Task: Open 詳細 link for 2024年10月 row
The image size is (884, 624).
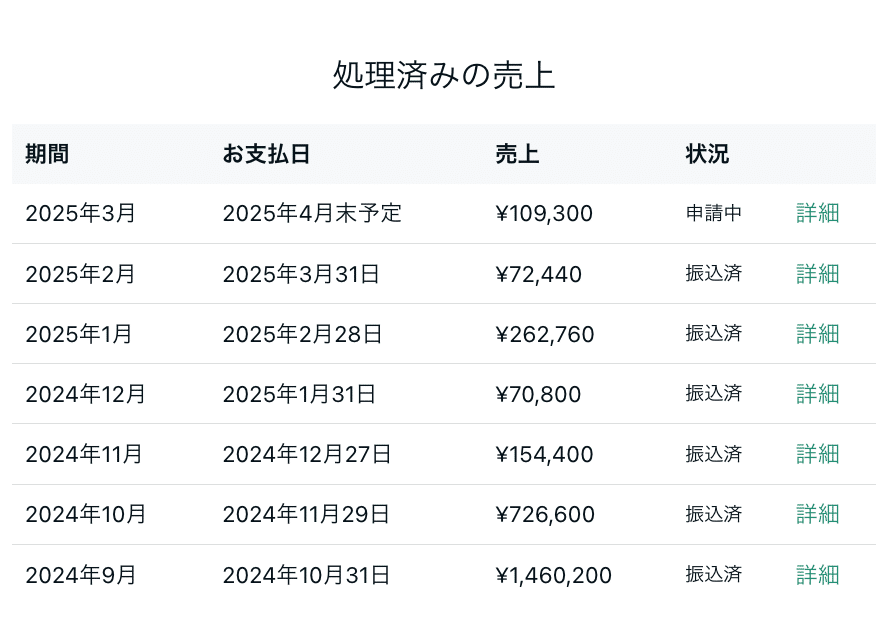Action: (817, 514)
